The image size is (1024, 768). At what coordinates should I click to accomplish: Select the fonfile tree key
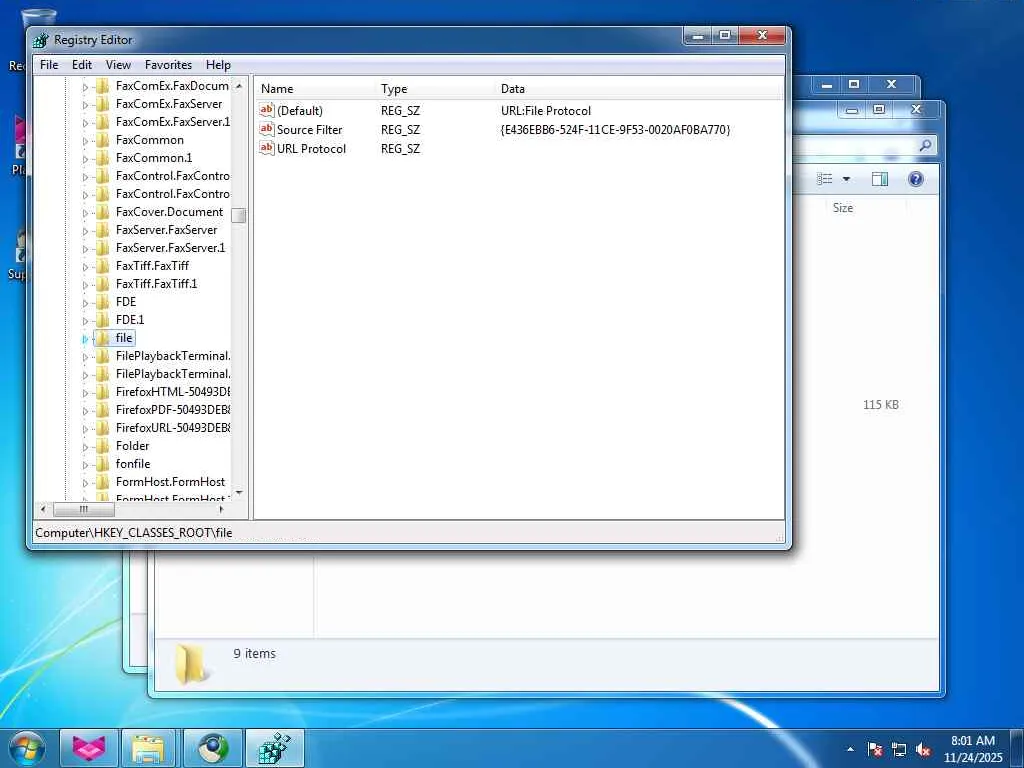pyautogui.click(x=133, y=464)
